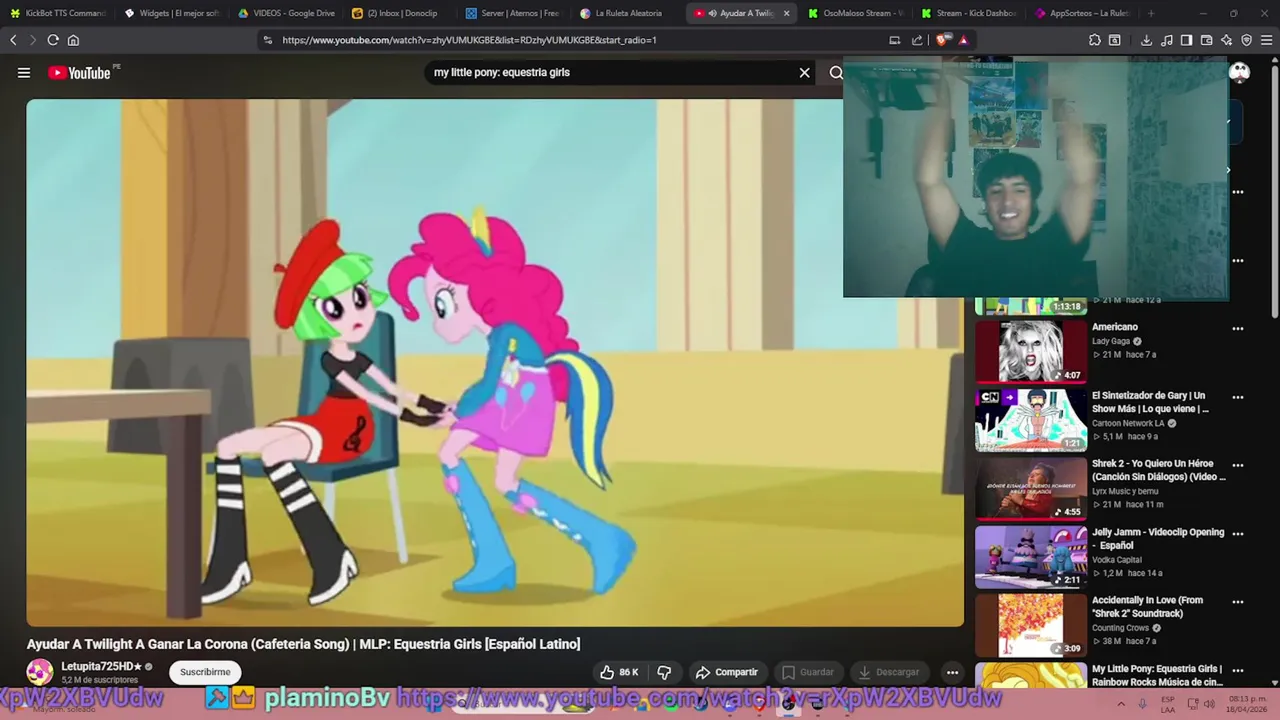Open the browser main menu
The image size is (1280, 720).
(1267, 40)
